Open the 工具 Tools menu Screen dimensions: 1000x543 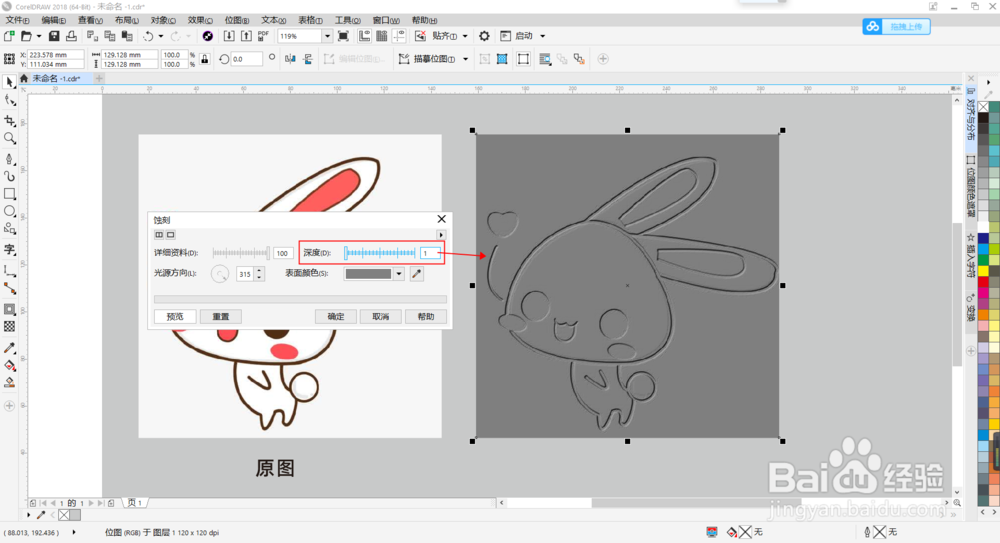coord(348,20)
